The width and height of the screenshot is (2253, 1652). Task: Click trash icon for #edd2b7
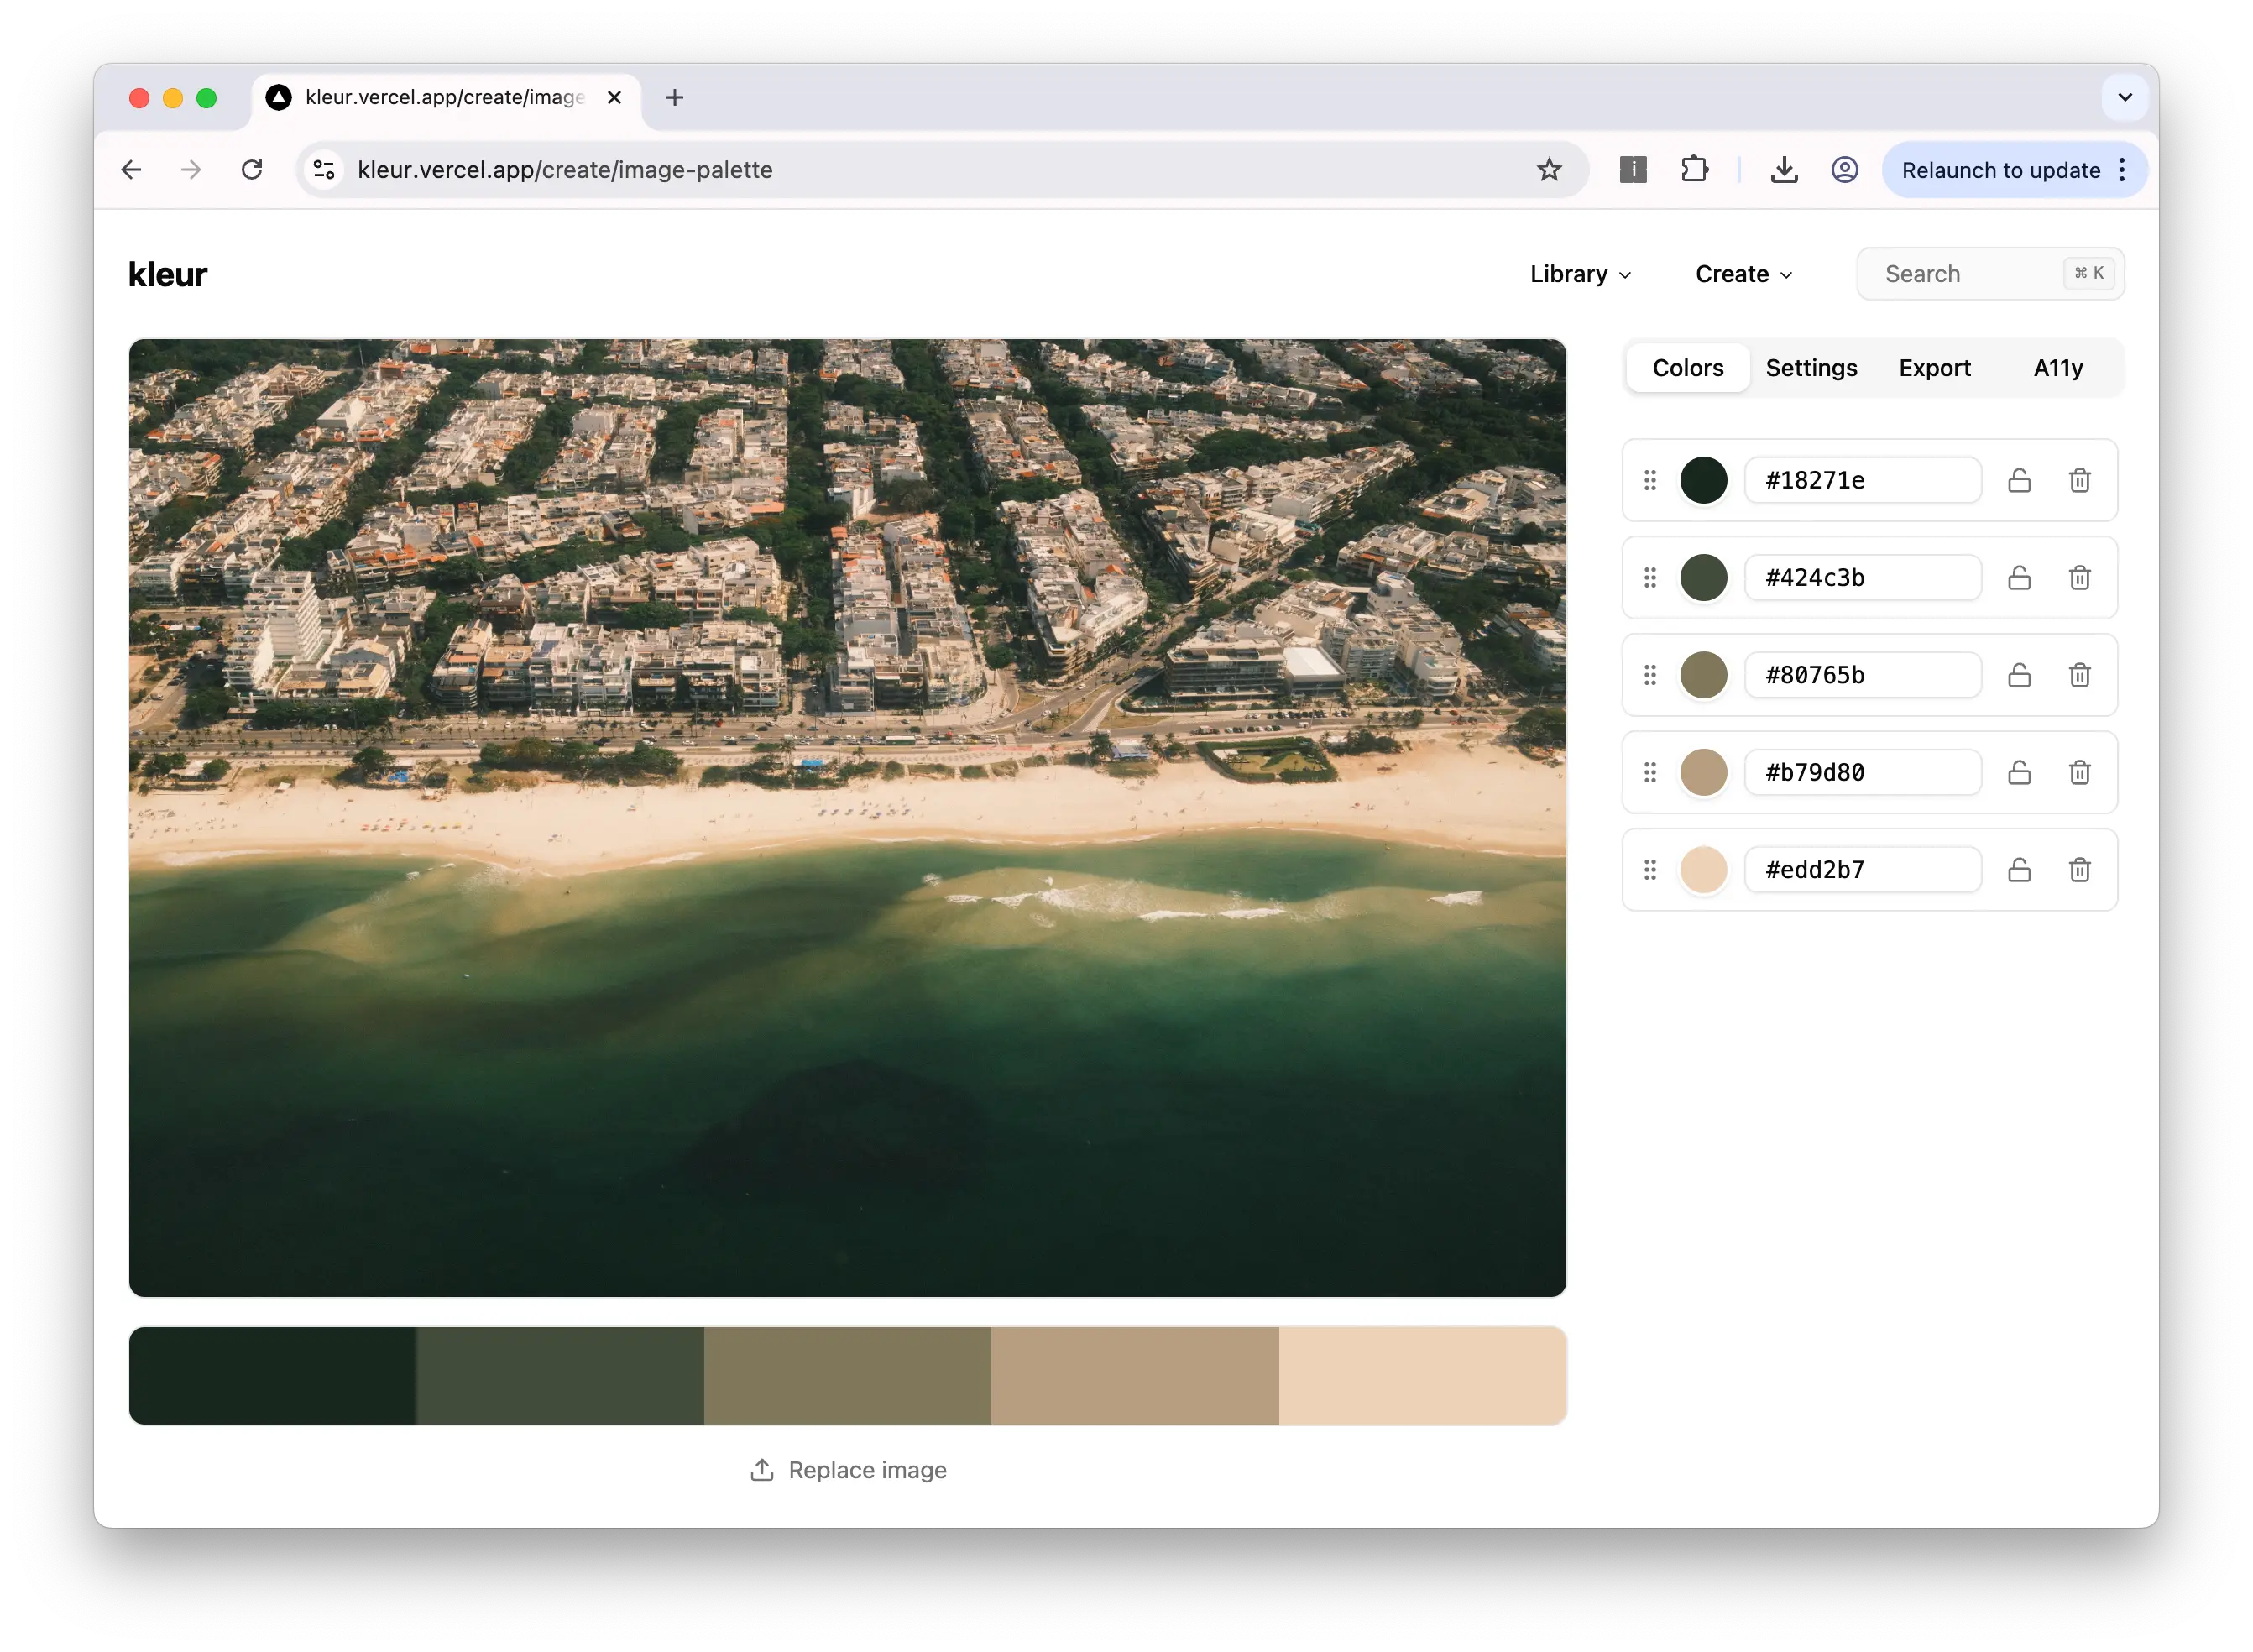point(2079,870)
